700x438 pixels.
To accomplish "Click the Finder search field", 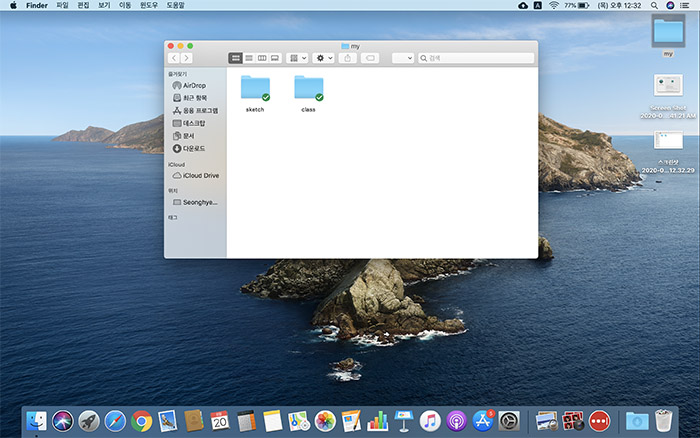I will pyautogui.click(x=476, y=58).
